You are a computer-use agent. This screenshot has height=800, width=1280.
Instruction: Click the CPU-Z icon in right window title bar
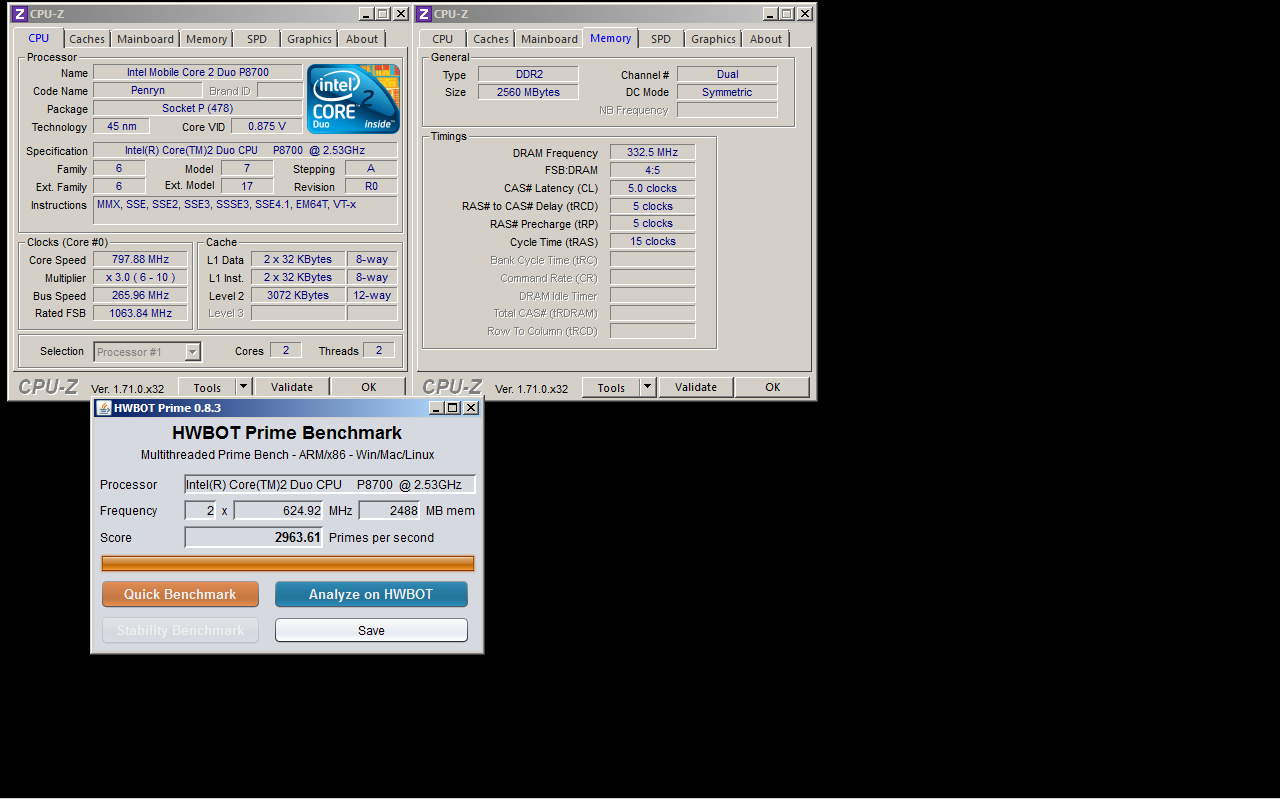(x=423, y=14)
